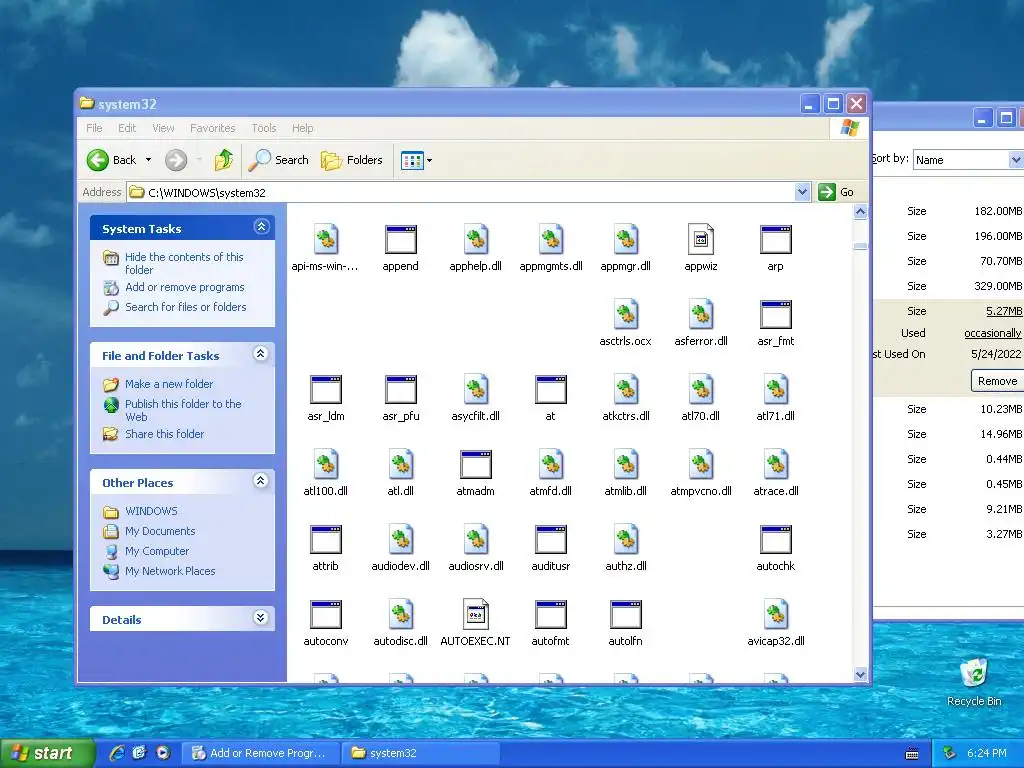Screen dimensions: 1024x768
Task: Select the appmgr.dll file
Action: coord(626,247)
